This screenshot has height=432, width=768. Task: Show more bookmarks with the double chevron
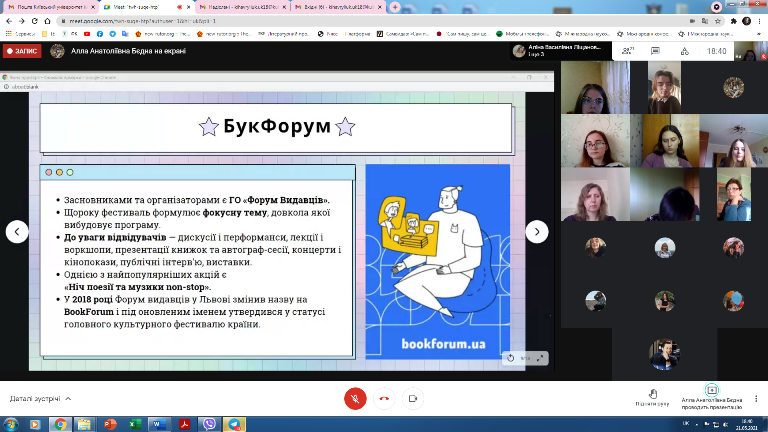760,34
